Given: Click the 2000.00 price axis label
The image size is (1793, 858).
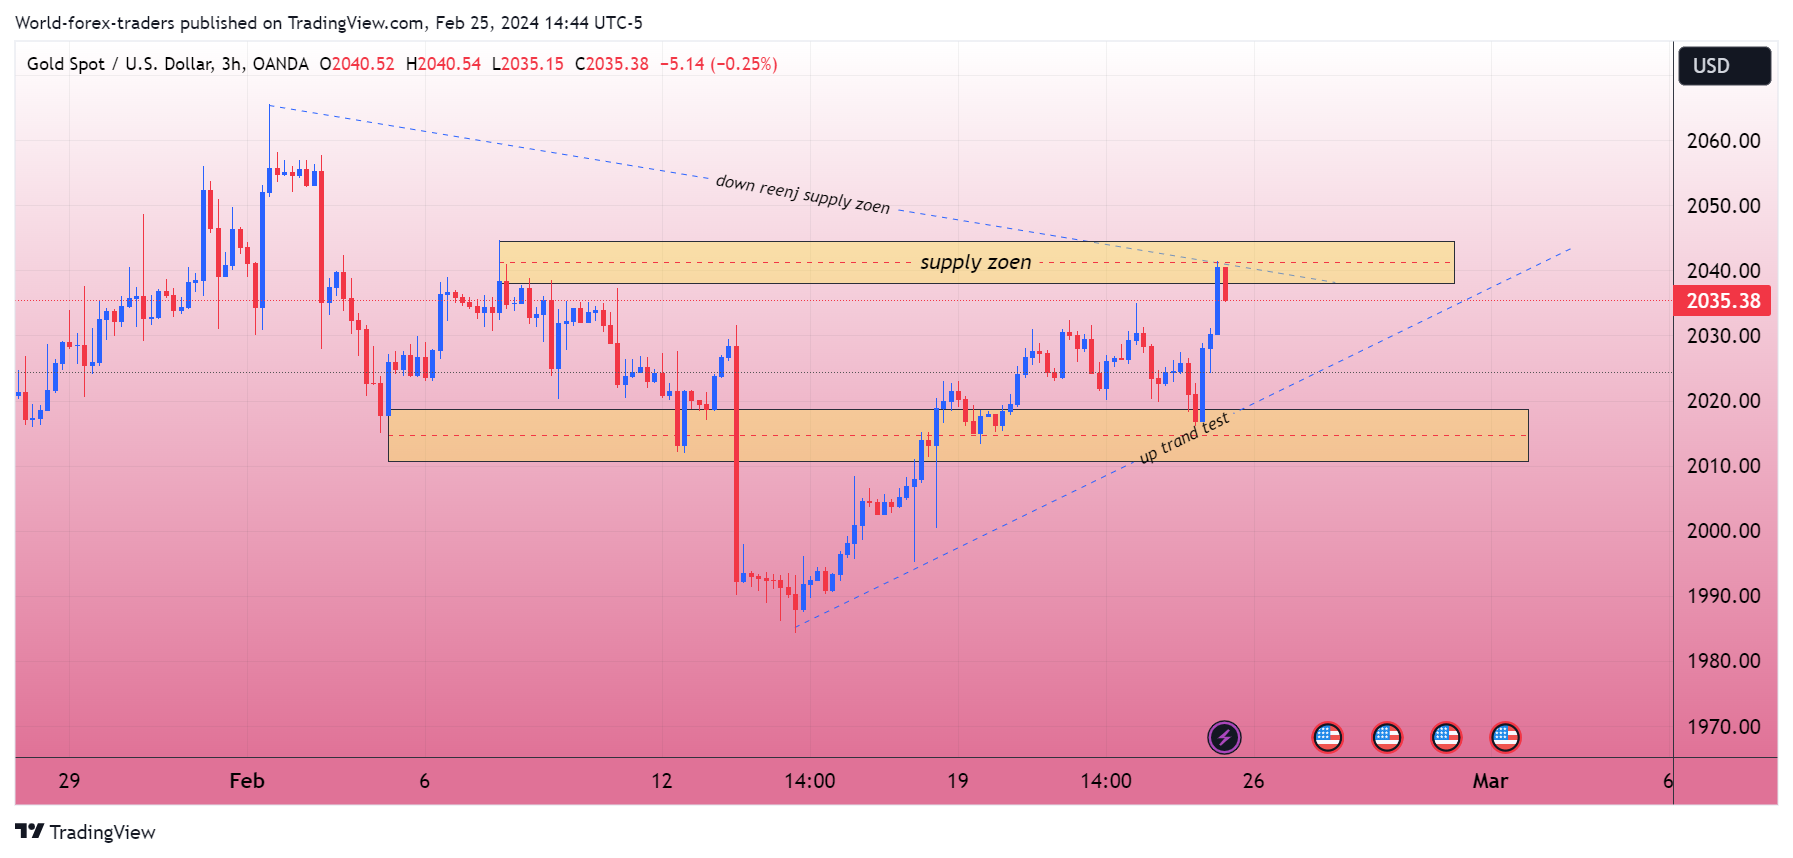Looking at the screenshot, I should coord(1723,531).
